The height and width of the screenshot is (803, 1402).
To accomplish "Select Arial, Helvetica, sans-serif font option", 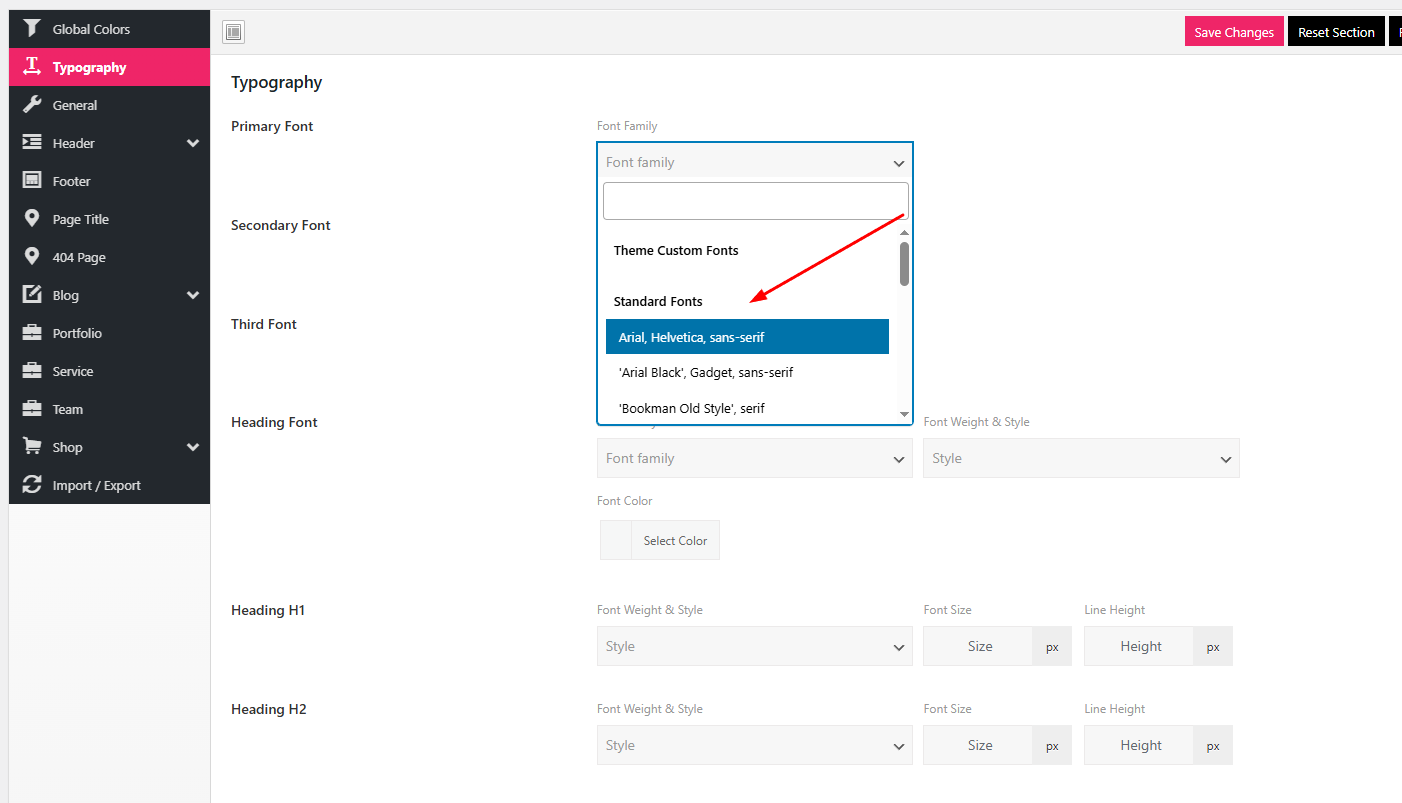I will click(x=747, y=337).
